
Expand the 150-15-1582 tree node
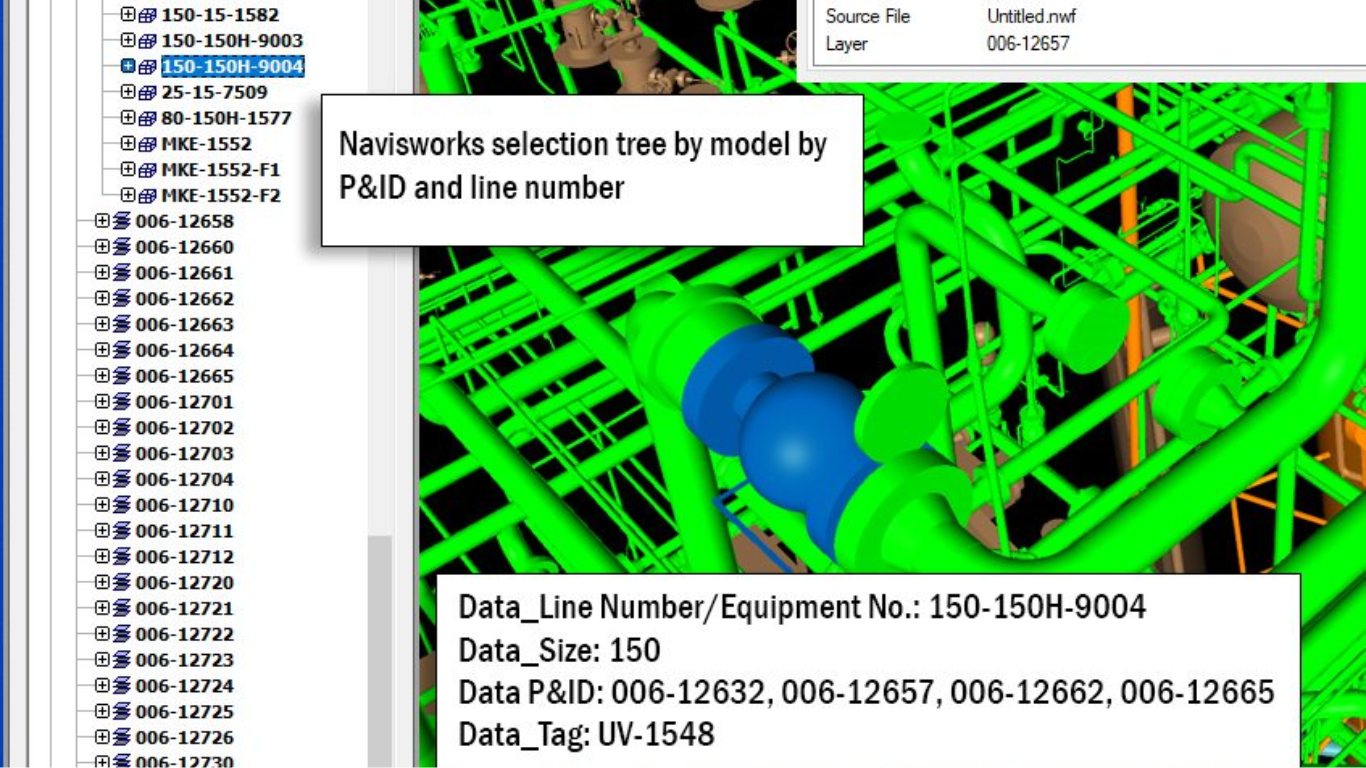point(127,15)
